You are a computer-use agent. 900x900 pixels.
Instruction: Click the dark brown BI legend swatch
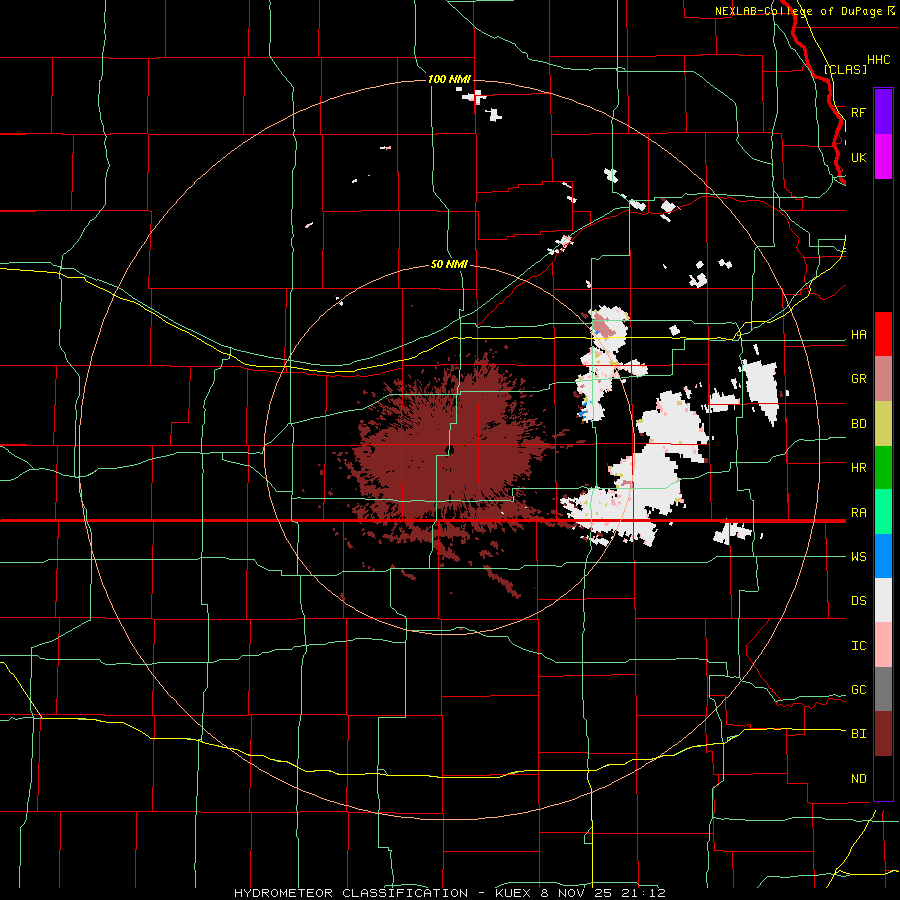pos(883,734)
